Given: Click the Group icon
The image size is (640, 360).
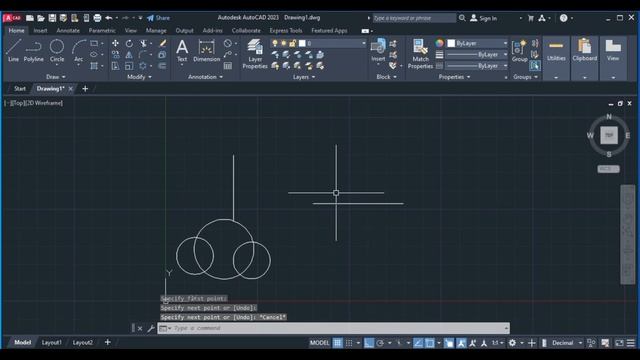Looking at the screenshot, I should point(519,51).
